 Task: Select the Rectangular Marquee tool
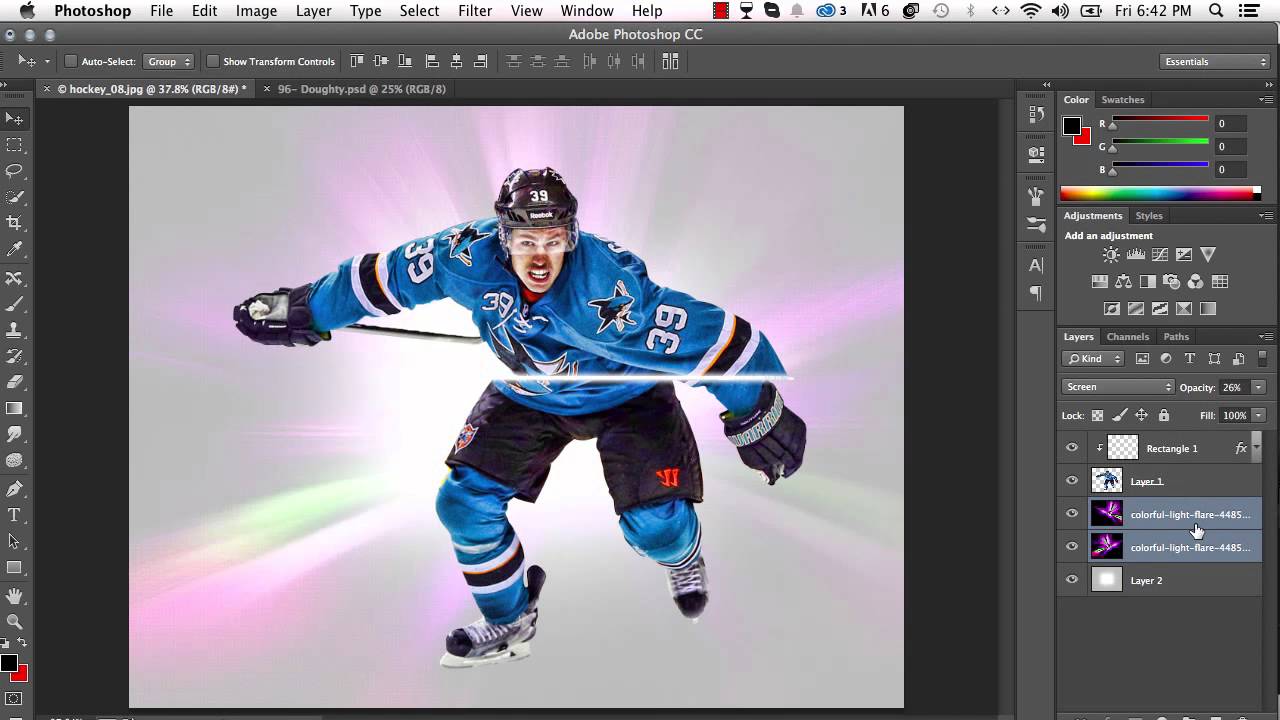pyautogui.click(x=14, y=145)
